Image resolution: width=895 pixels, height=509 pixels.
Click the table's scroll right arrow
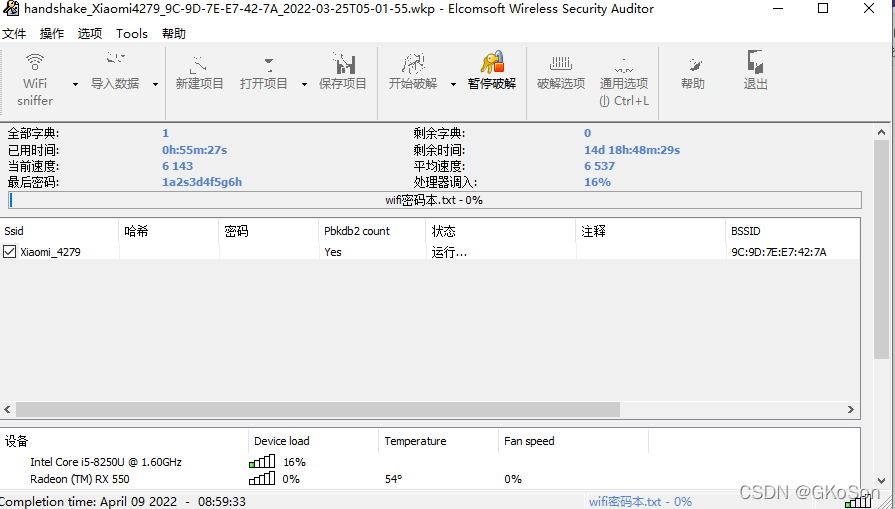coord(851,410)
